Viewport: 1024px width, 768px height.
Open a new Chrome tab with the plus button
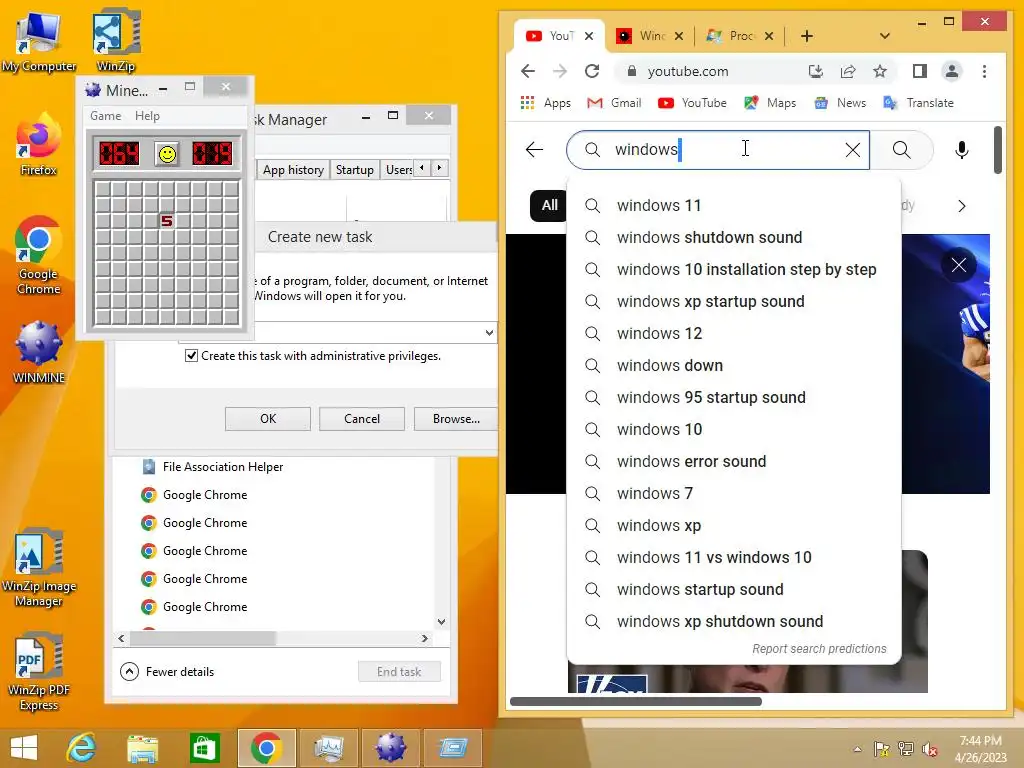(807, 36)
